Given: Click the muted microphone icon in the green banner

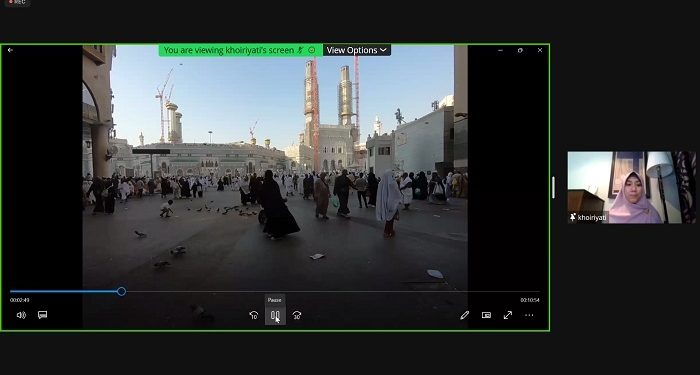Looking at the screenshot, I should (300, 50).
